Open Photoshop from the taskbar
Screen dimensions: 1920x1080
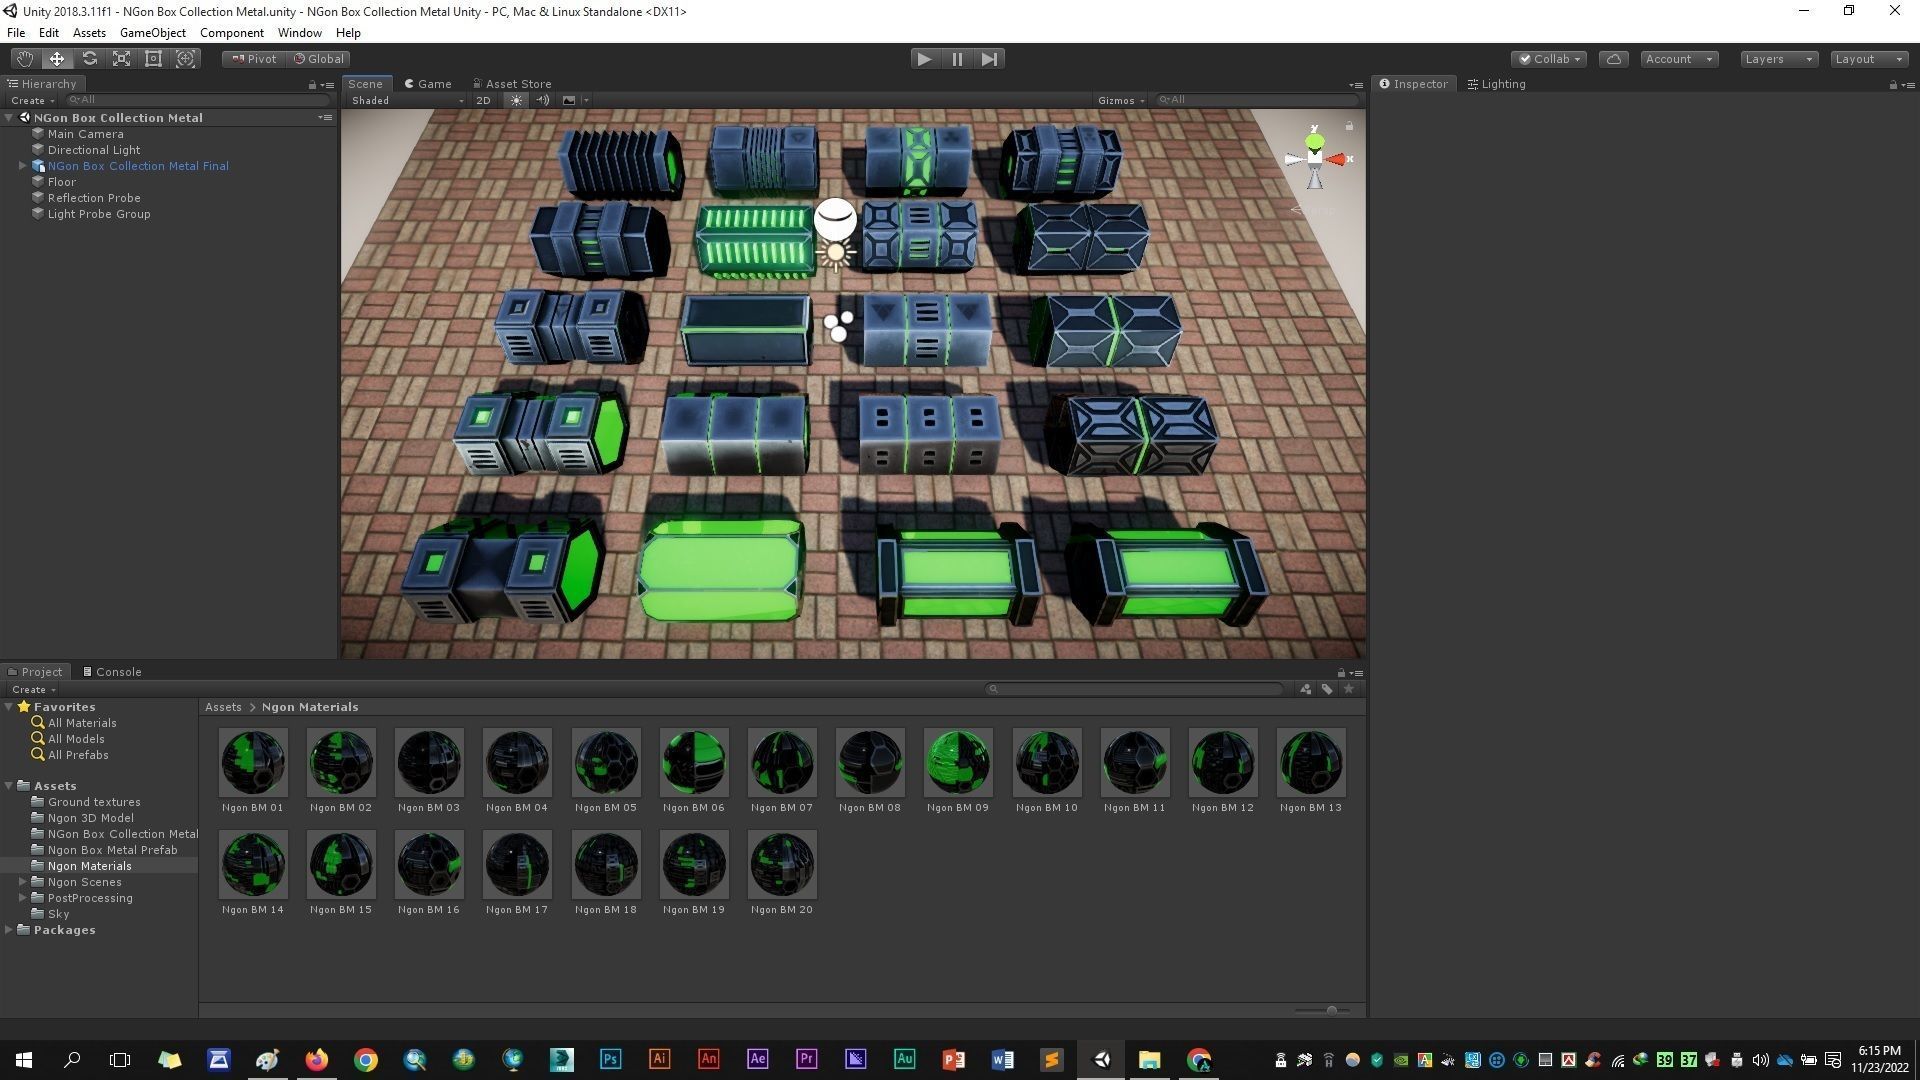pos(610,1059)
